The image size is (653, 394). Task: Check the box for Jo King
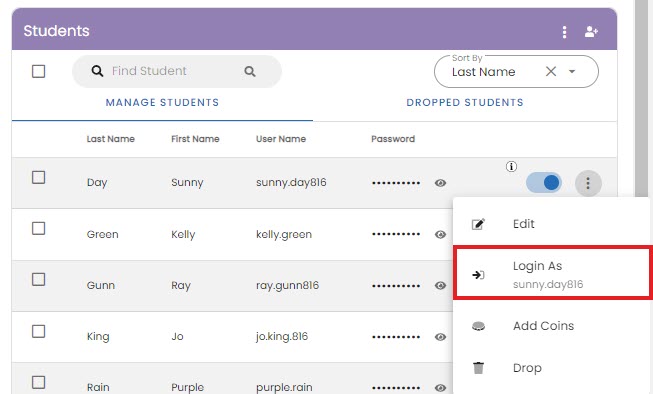tap(38, 332)
